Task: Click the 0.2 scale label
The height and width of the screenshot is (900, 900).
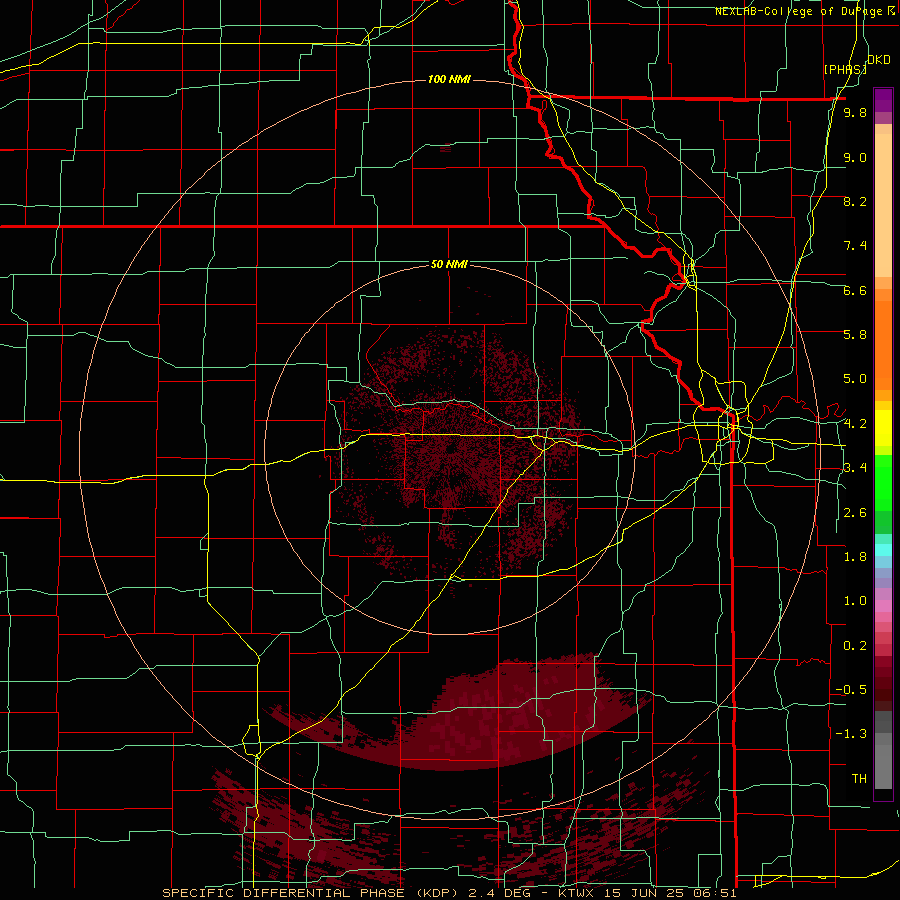Action: point(855,646)
